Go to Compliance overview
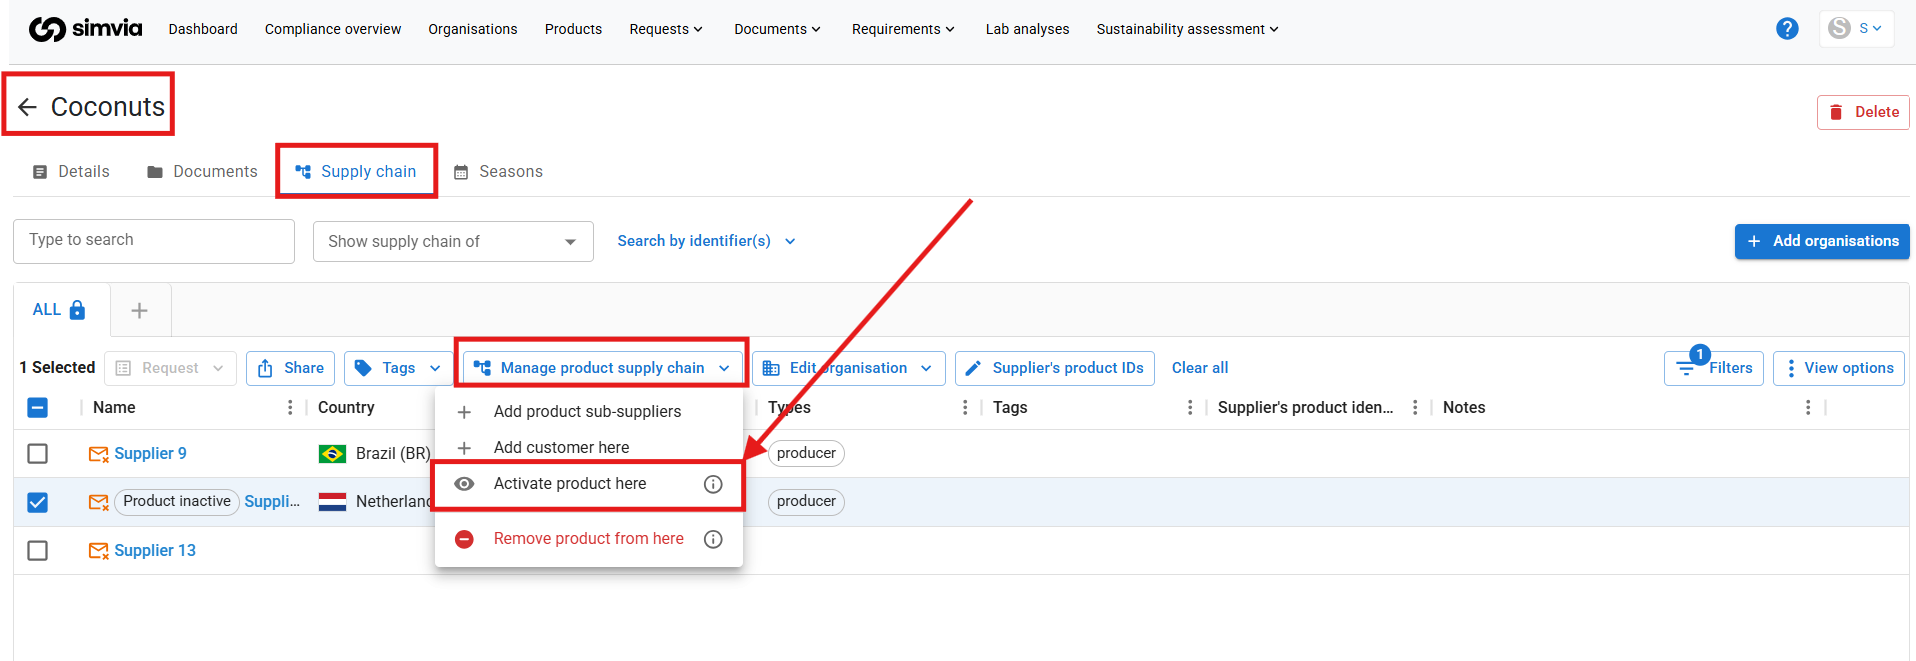The width and height of the screenshot is (1916, 661). point(333,29)
